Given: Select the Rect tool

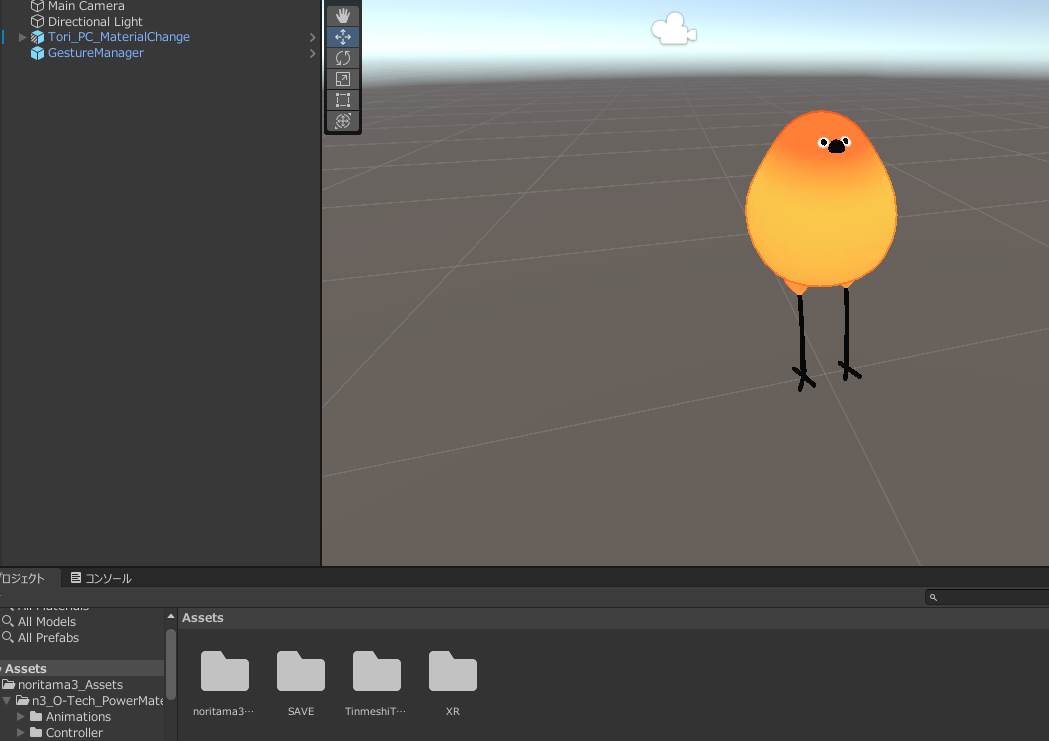Looking at the screenshot, I should (x=343, y=100).
